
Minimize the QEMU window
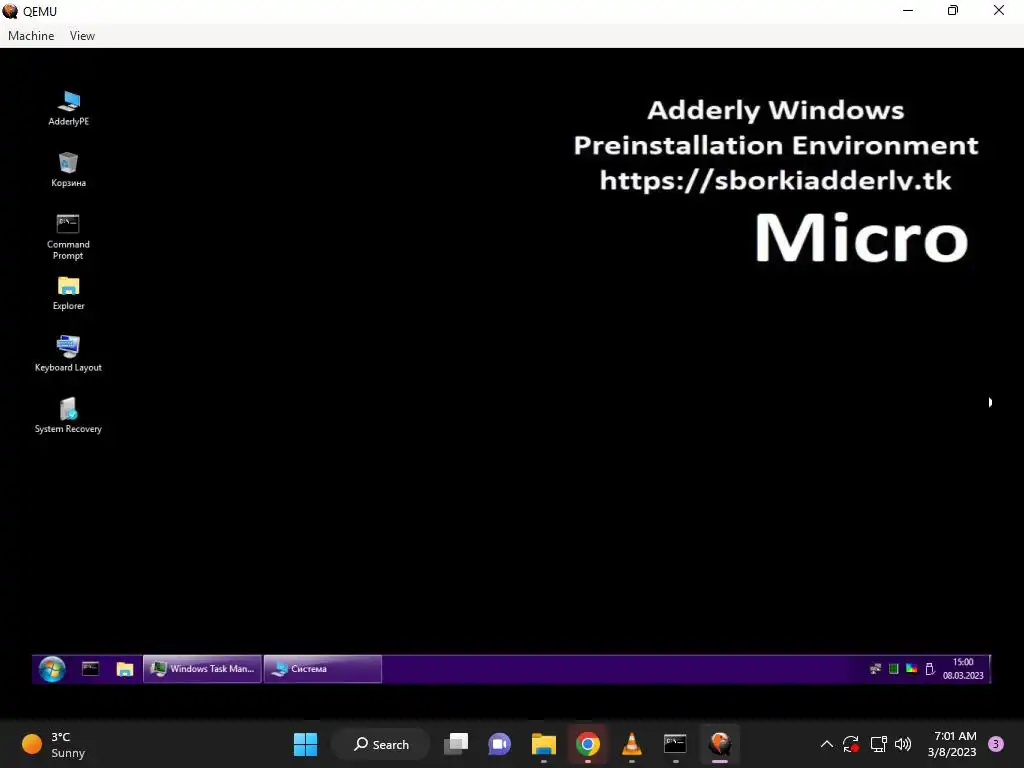click(908, 10)
